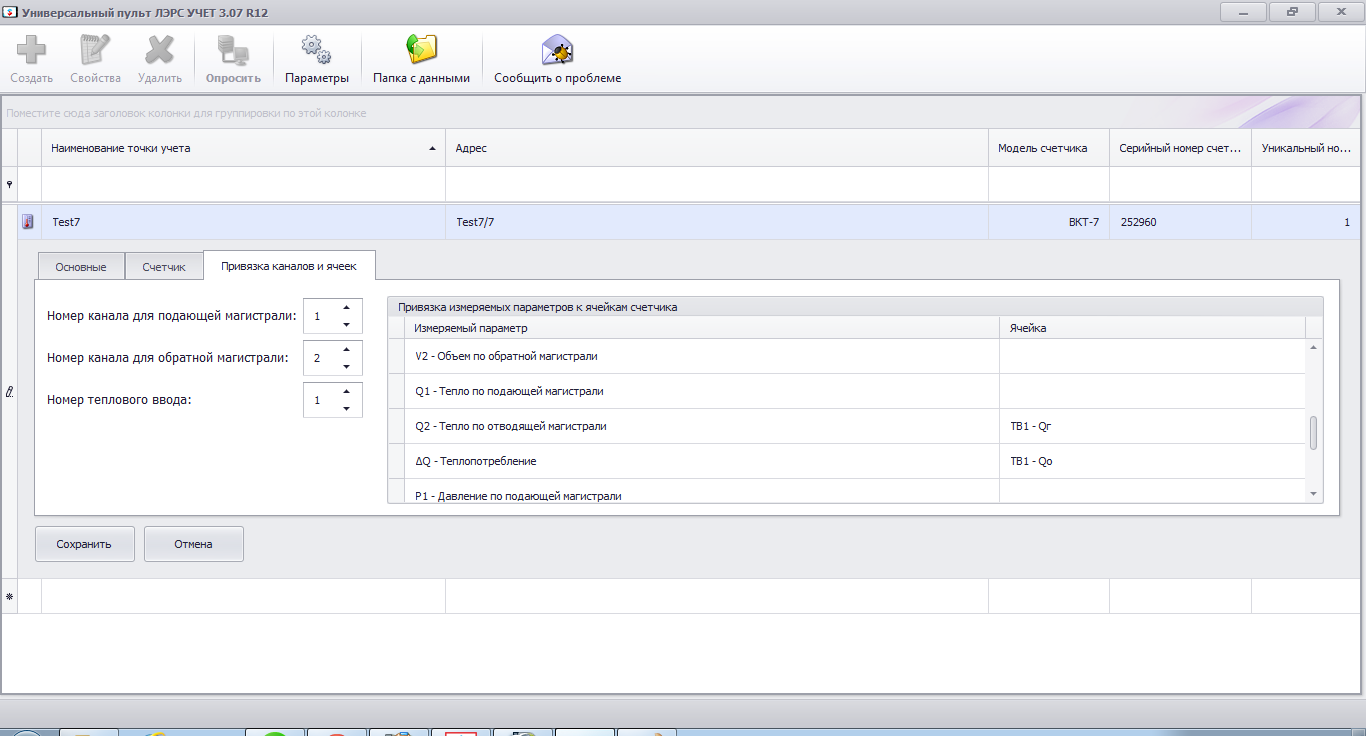The height and width of the screenshot is (736, 1366).
Task: Switch to the Основные tab
Action: [81, 267]
